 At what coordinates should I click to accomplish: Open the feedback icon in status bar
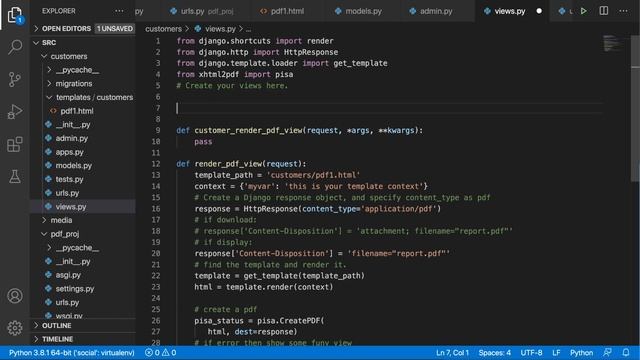[608, 353]
